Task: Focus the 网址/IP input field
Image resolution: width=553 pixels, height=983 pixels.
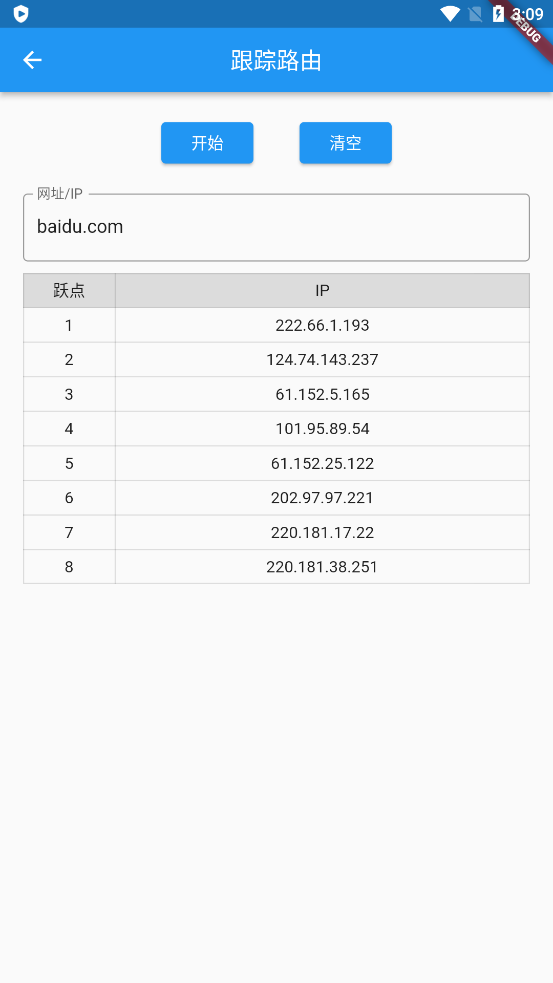Action: click(276, 227)
